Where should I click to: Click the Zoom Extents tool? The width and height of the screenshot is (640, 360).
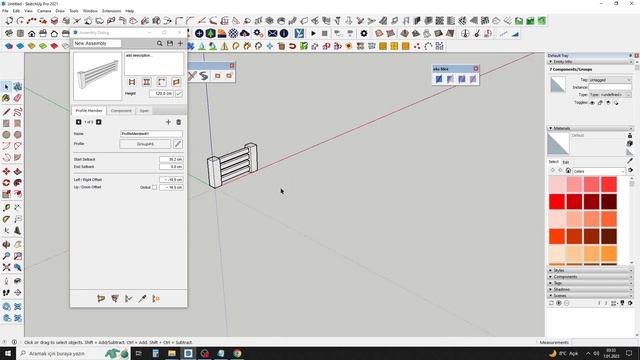(6, 267)
